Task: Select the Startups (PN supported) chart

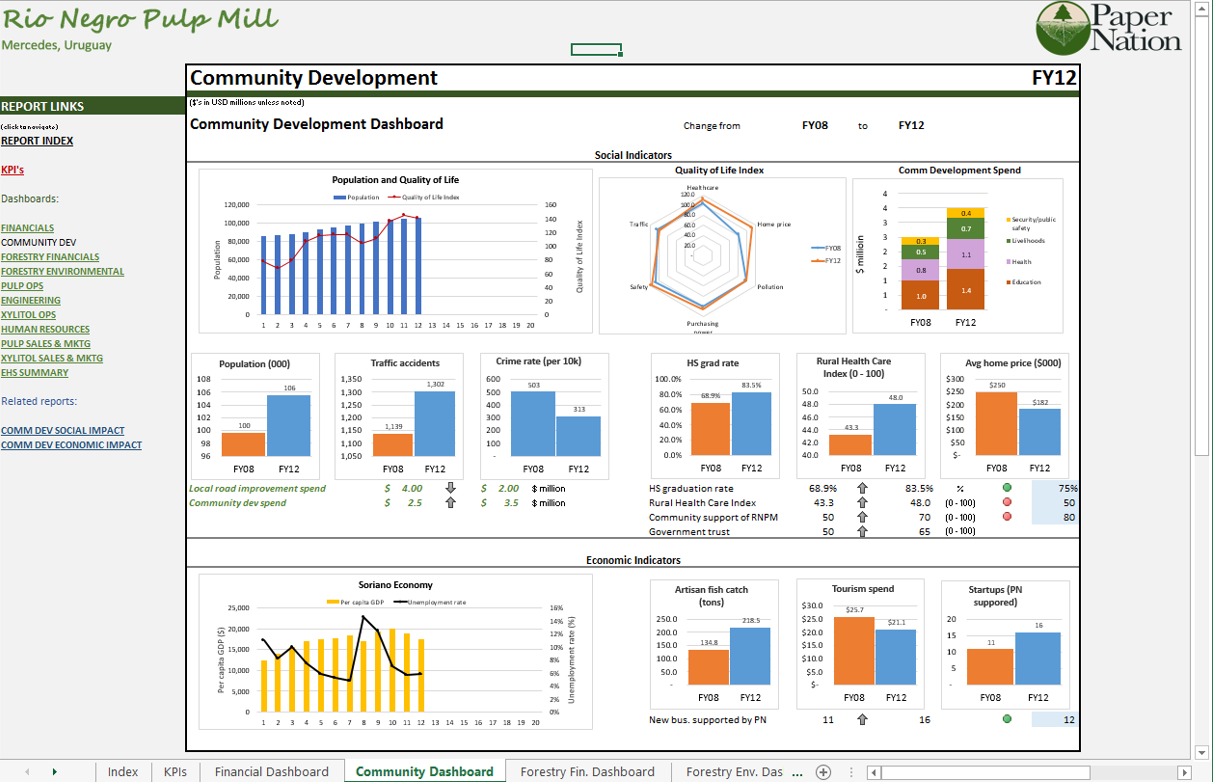Action: click(1005, 644)
